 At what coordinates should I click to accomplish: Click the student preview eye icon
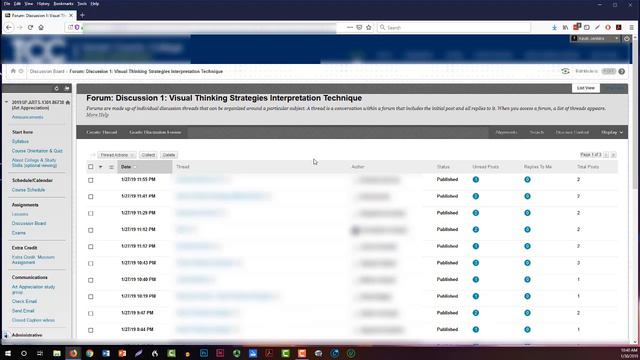coord(565,71)
